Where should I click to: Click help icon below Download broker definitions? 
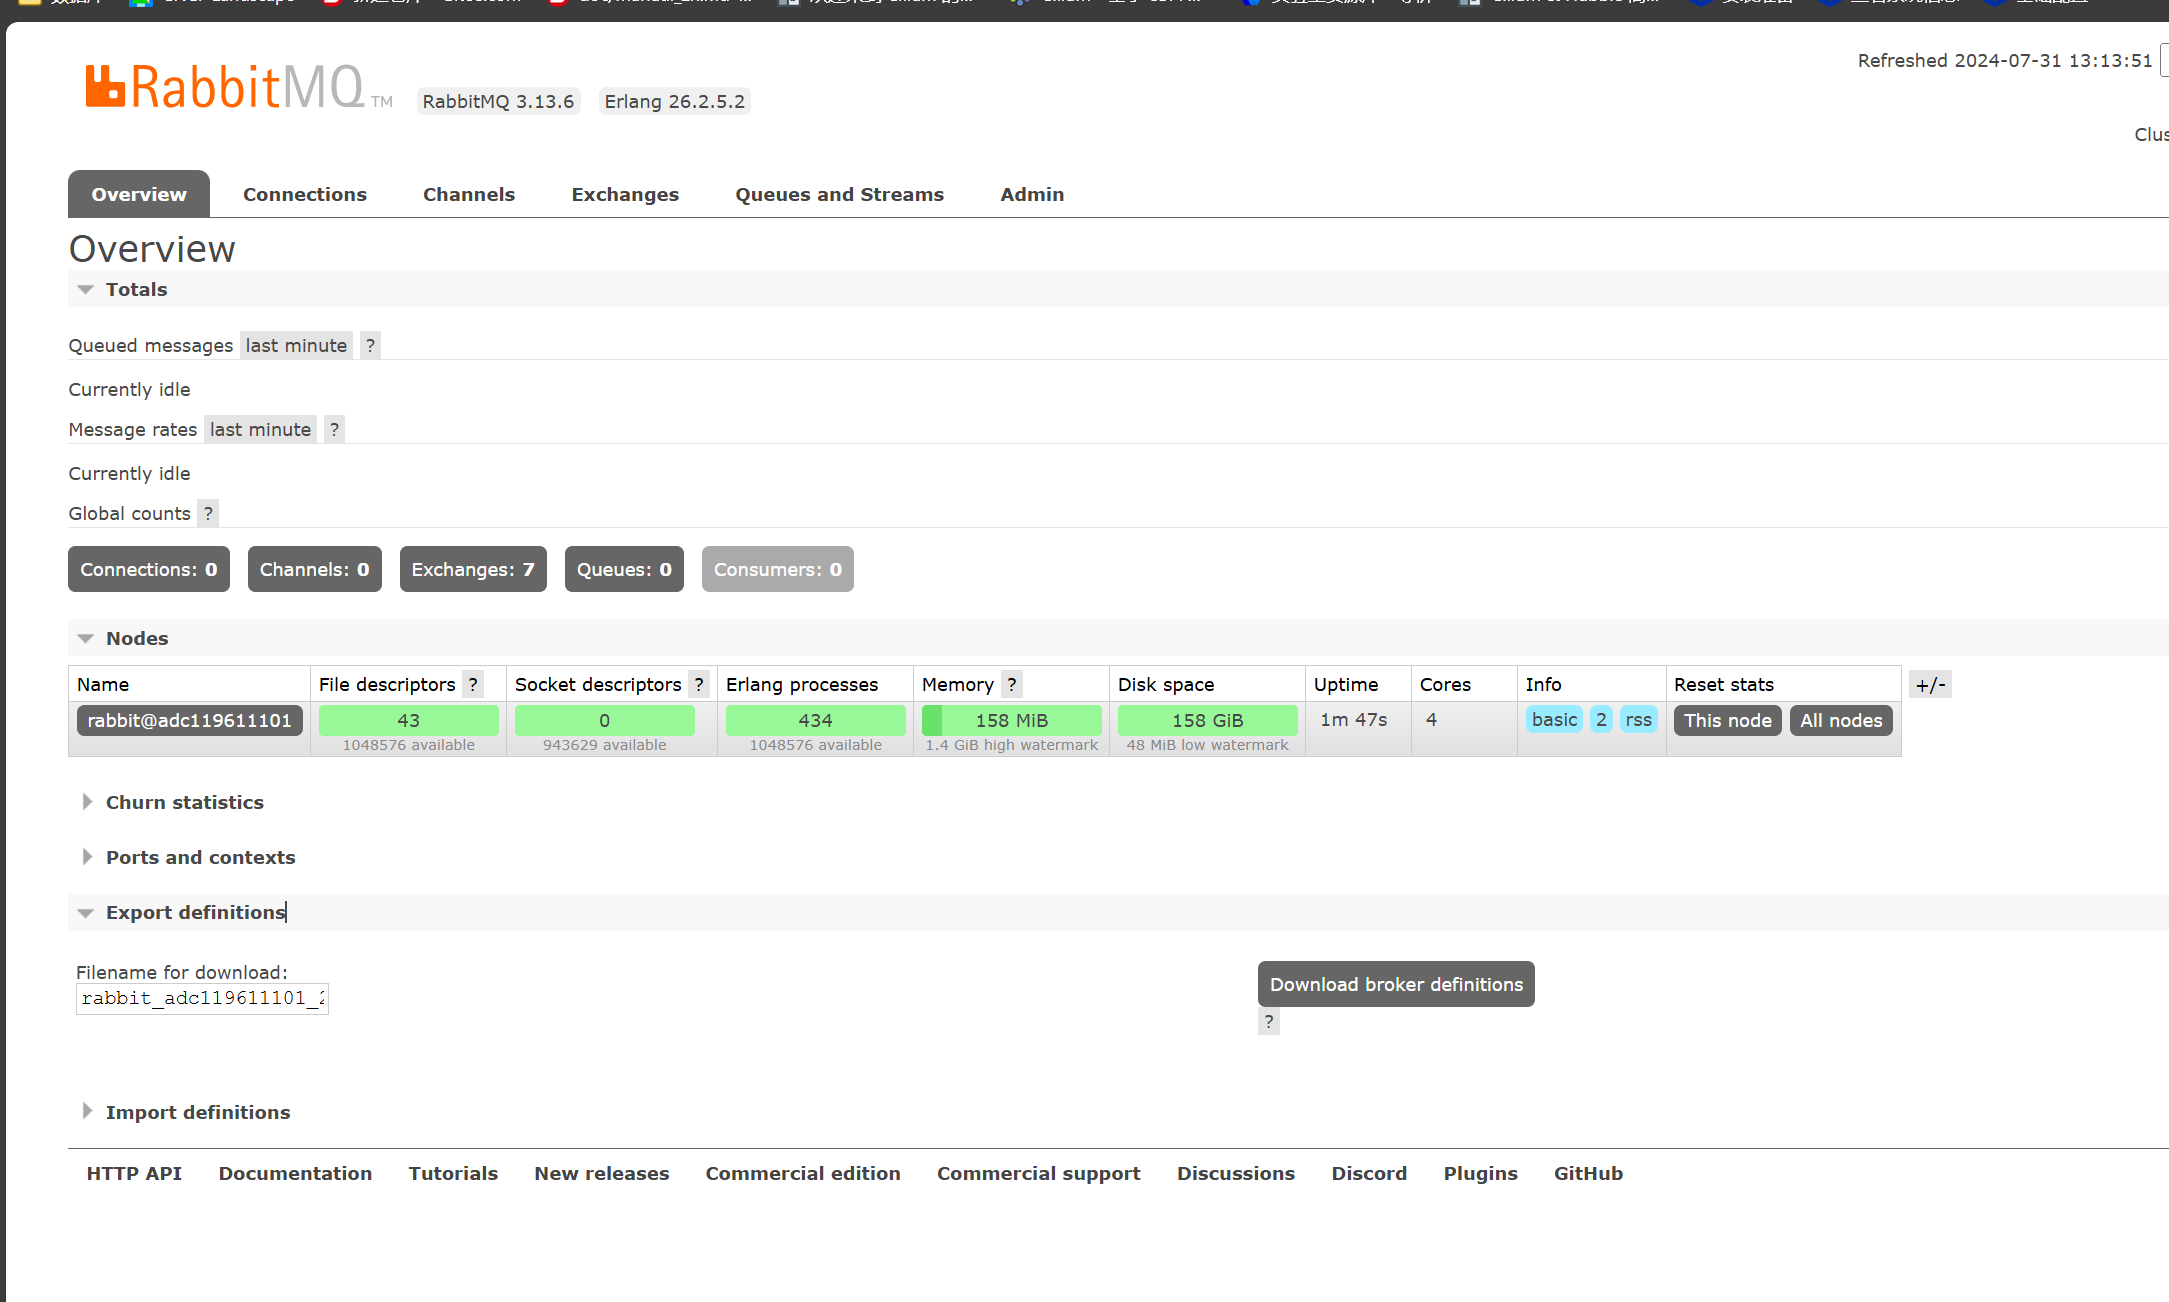1269,1021
